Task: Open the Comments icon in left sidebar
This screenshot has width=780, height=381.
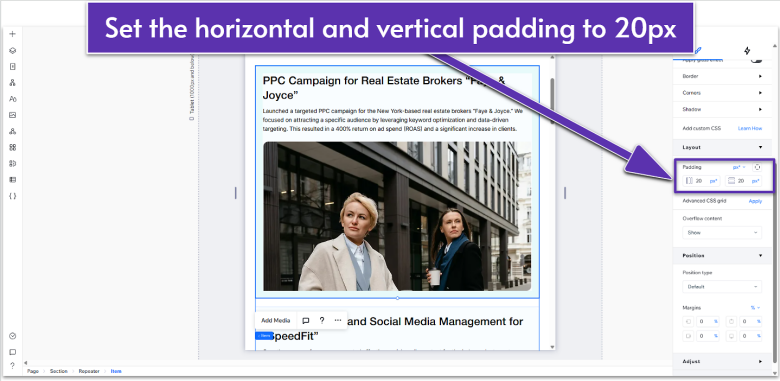Action: tap(13, 352)
